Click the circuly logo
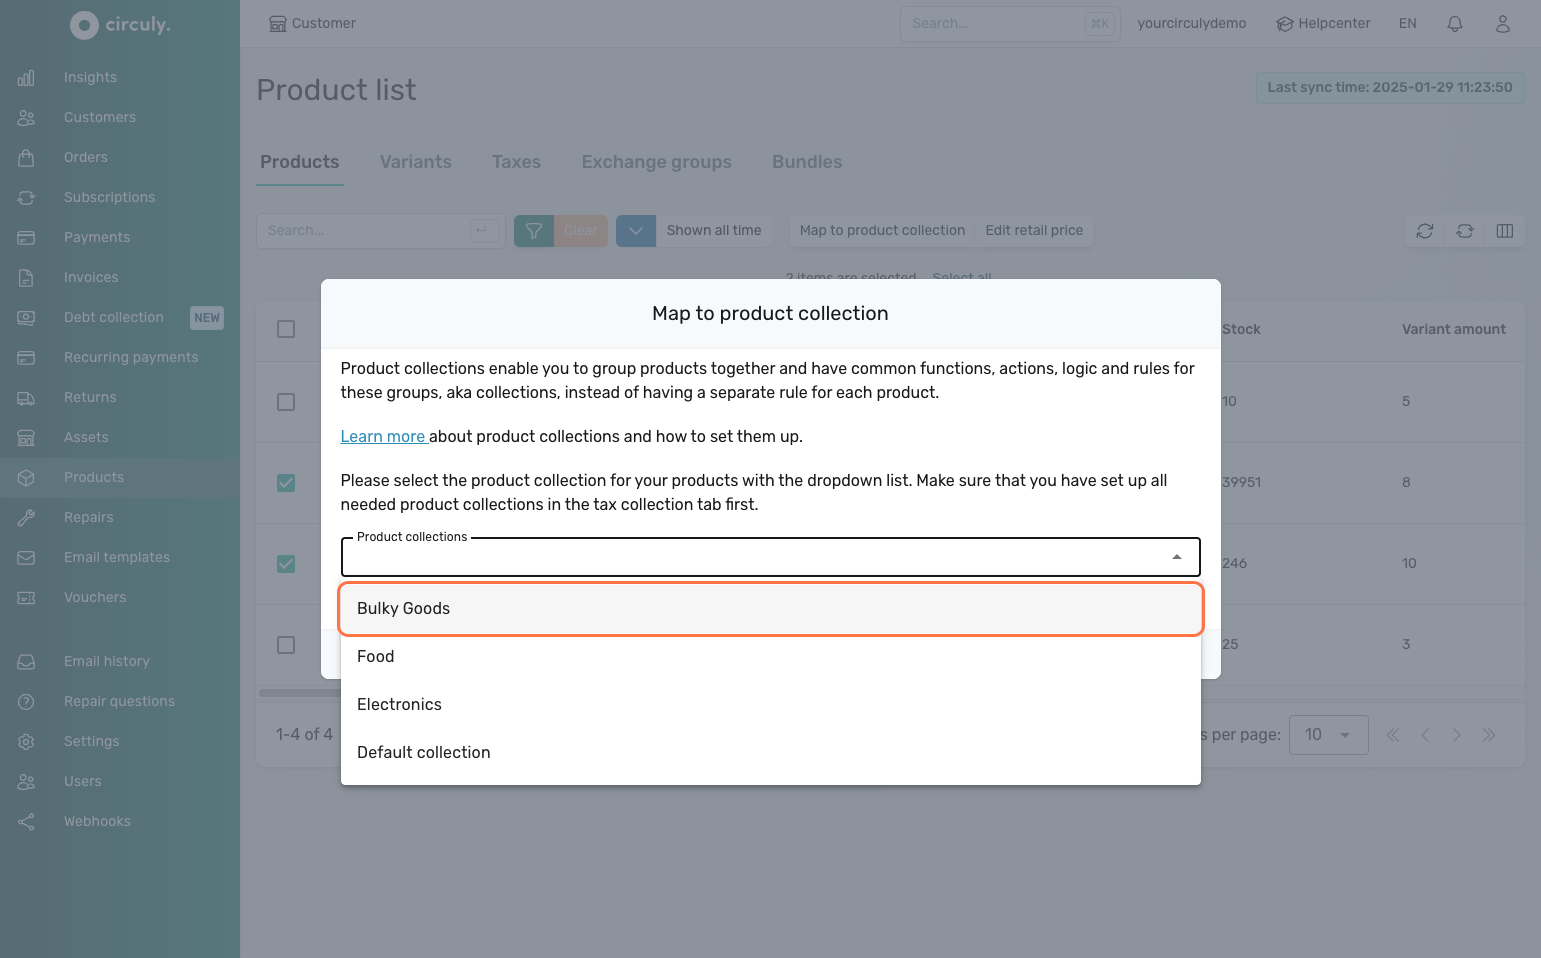The width and height of the screenshot is (1541, 958). pos(120,24)
